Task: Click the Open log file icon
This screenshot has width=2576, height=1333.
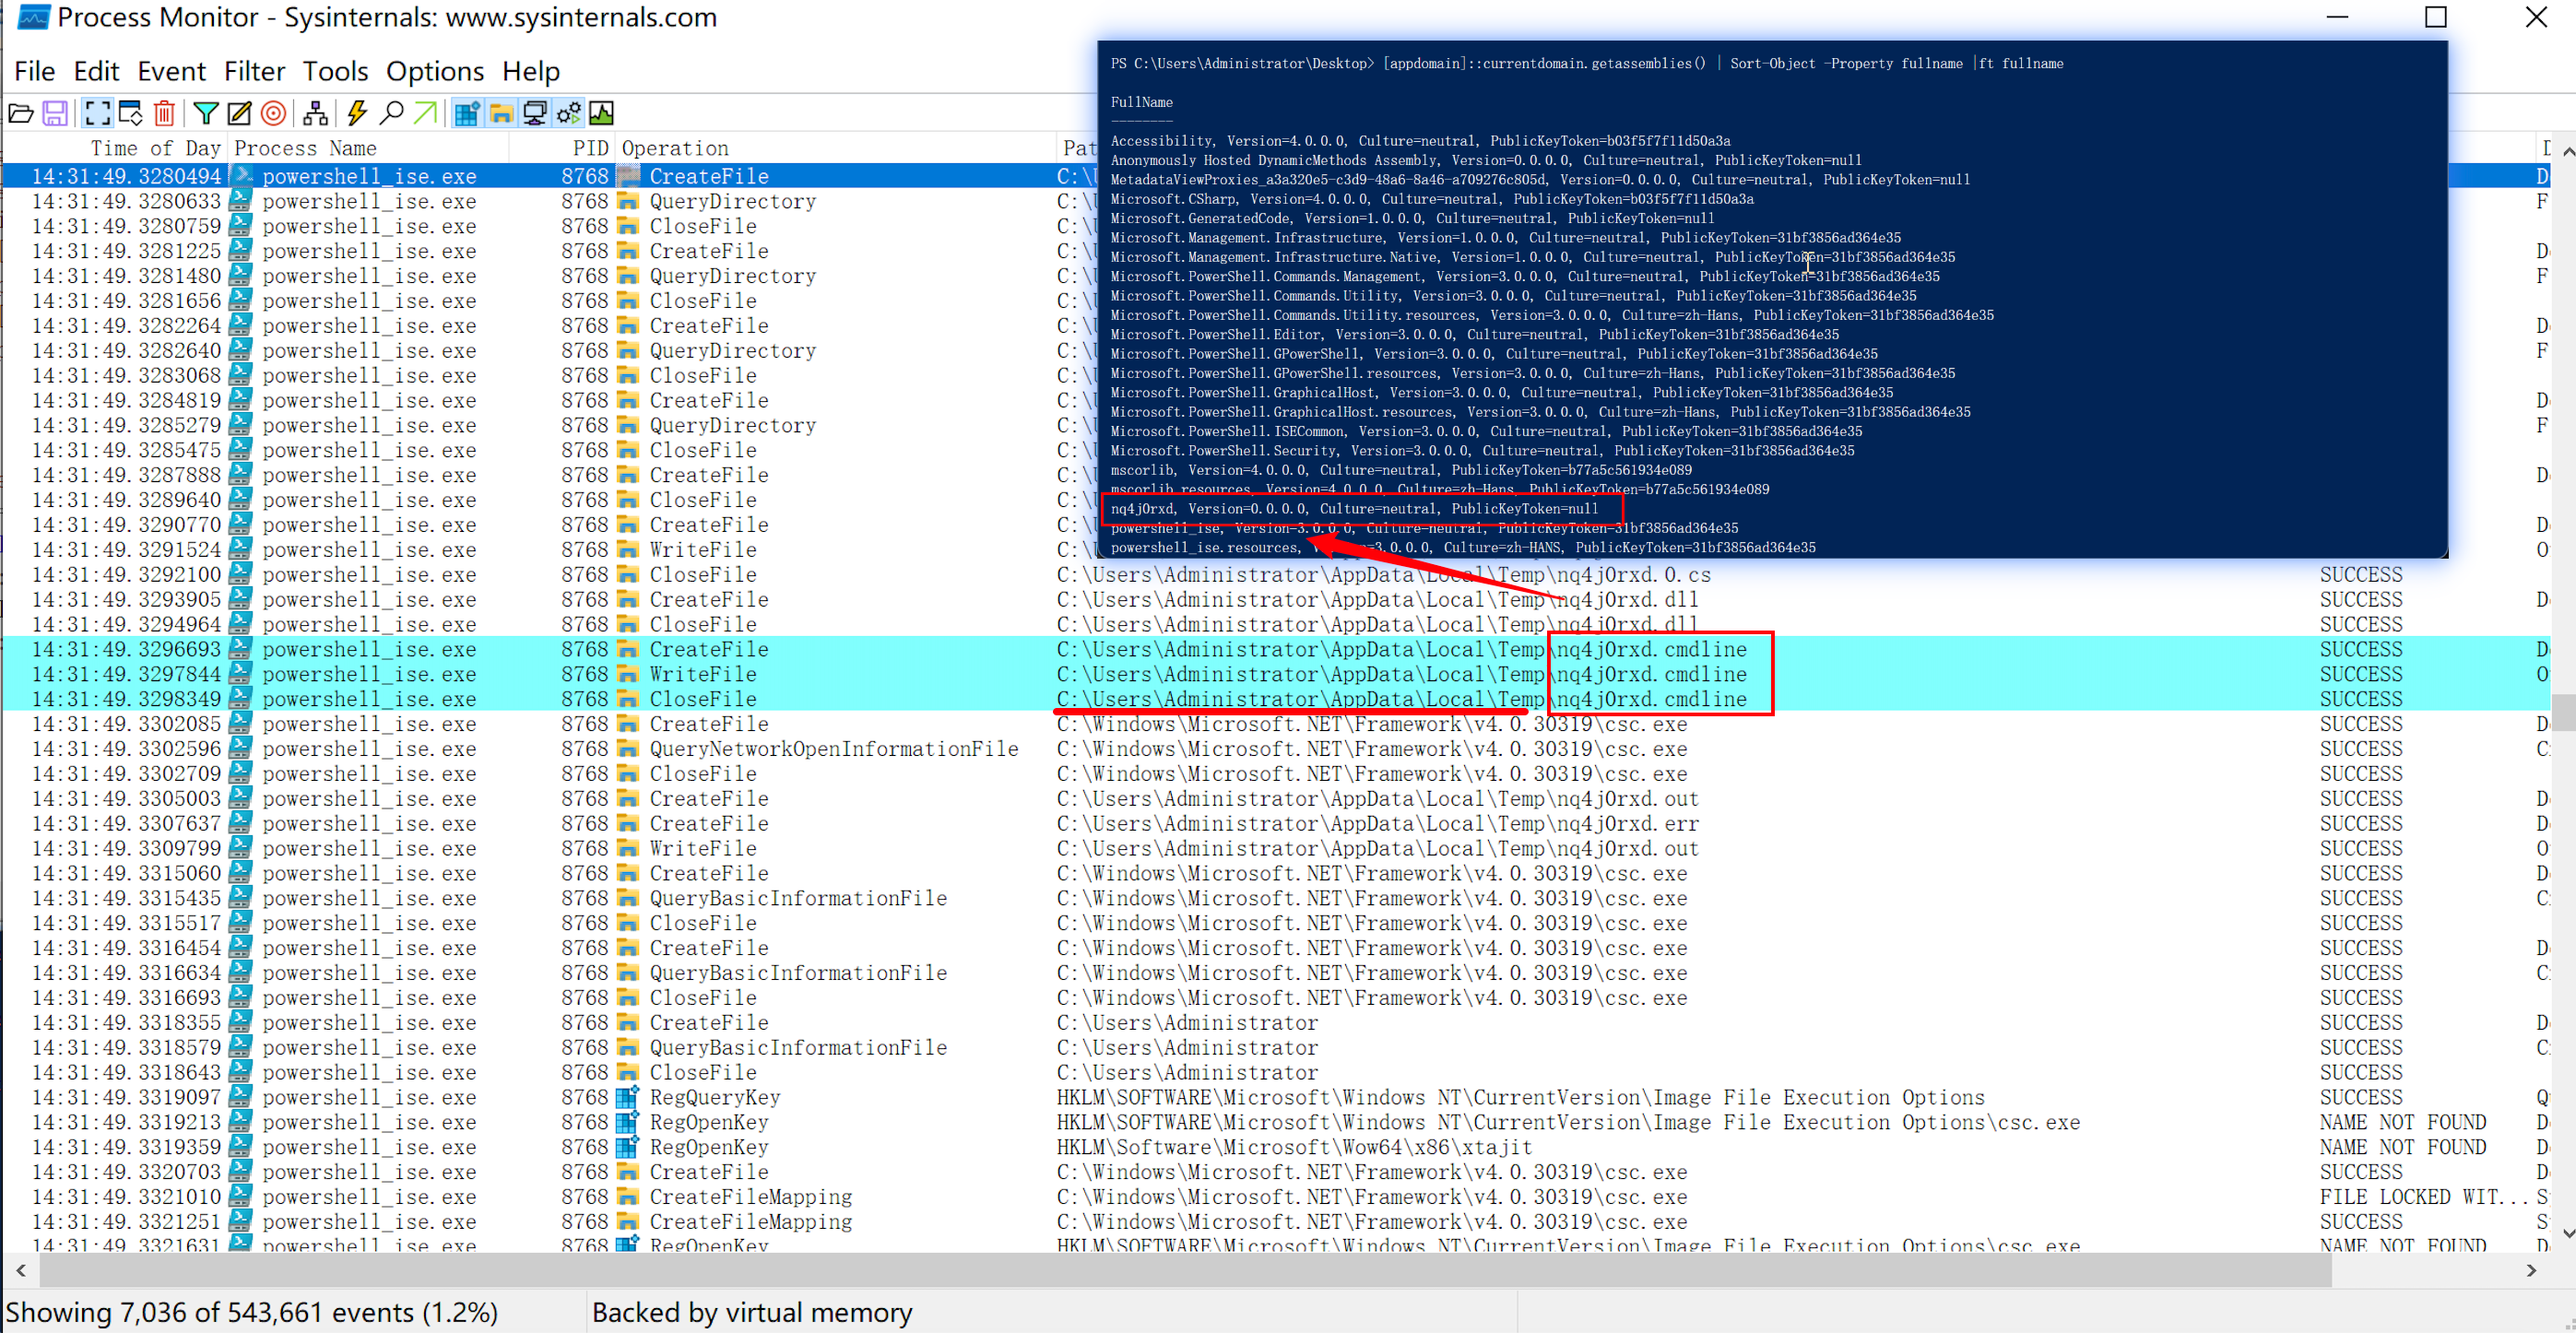Action: (x=21, y=113)
